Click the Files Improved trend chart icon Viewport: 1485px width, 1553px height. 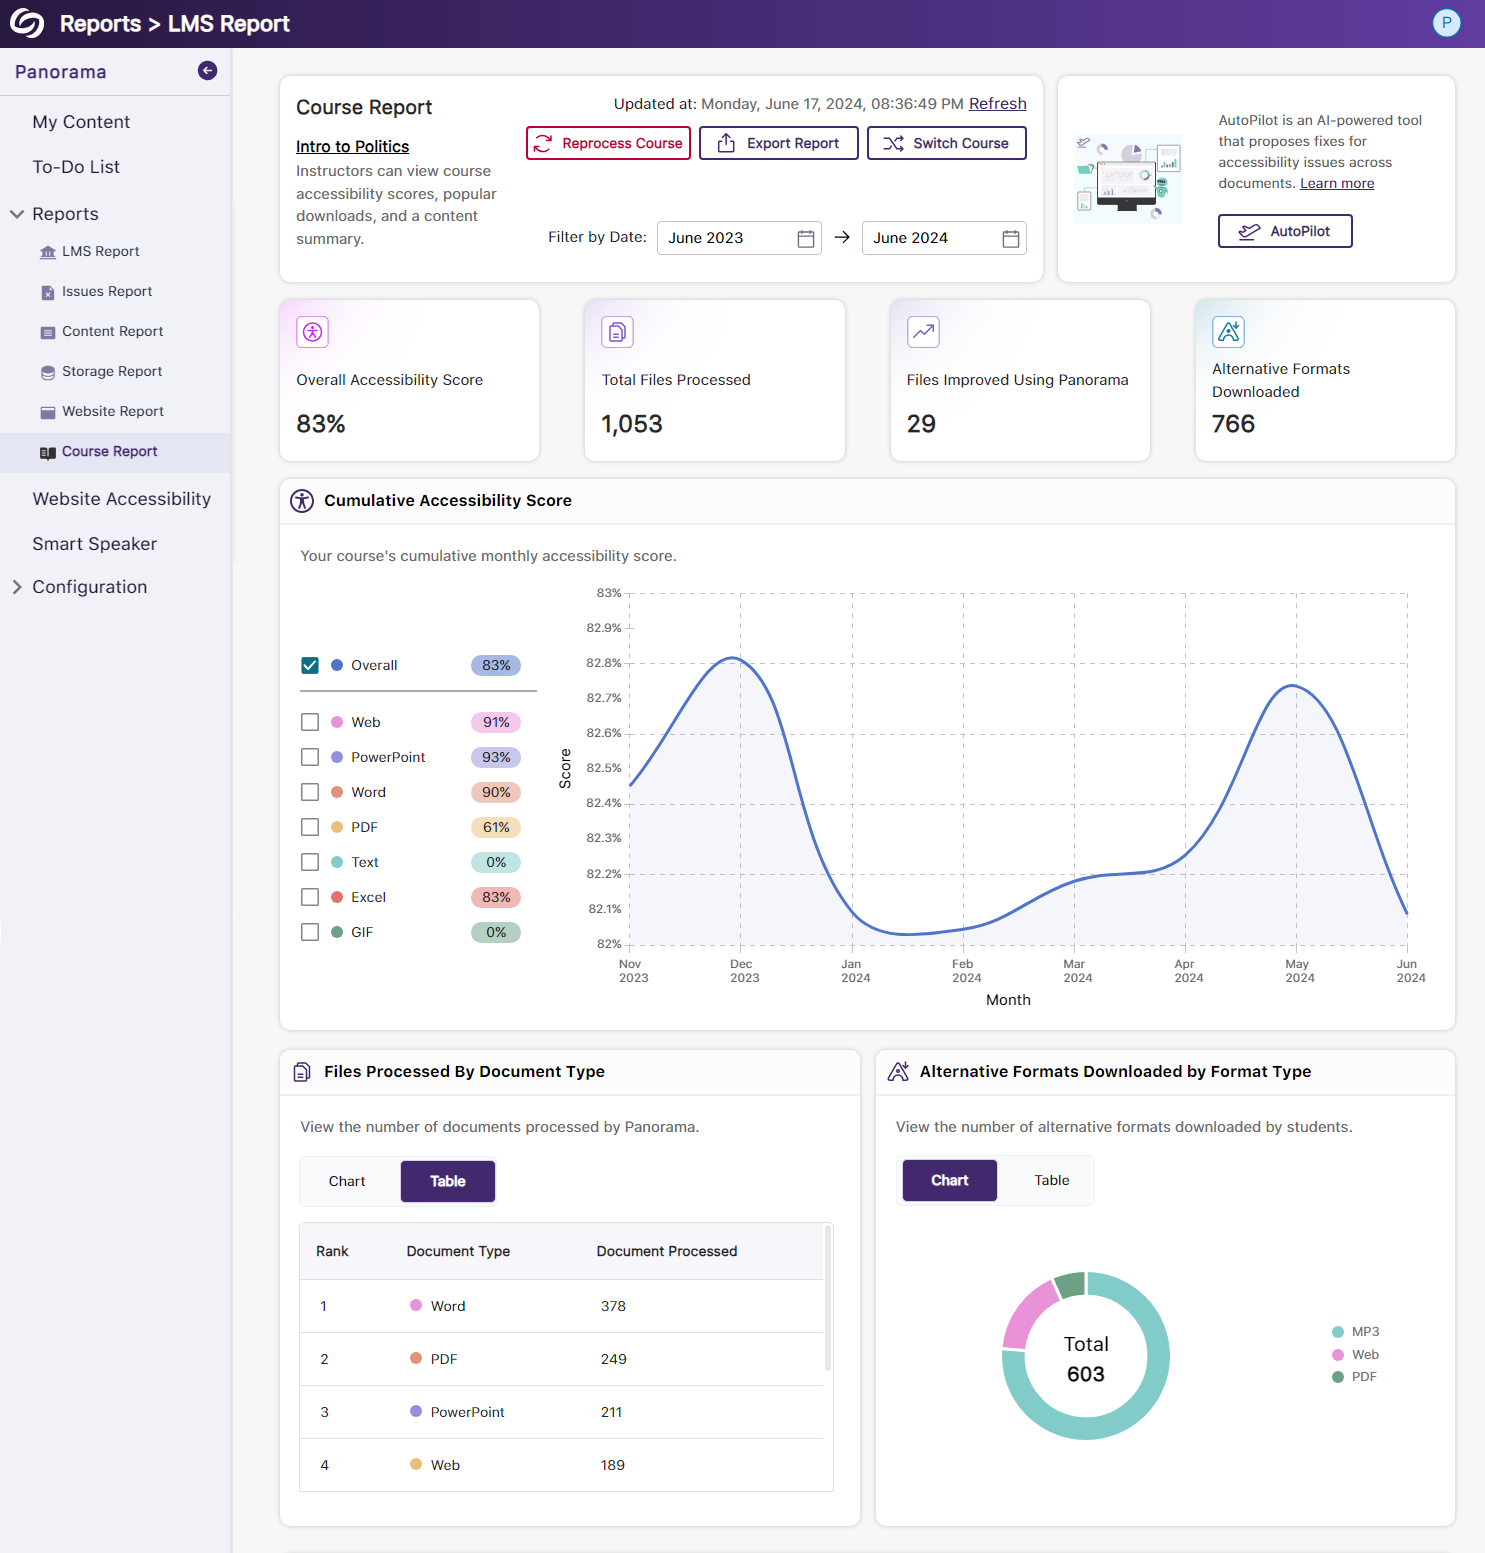[x=922, y=332]
